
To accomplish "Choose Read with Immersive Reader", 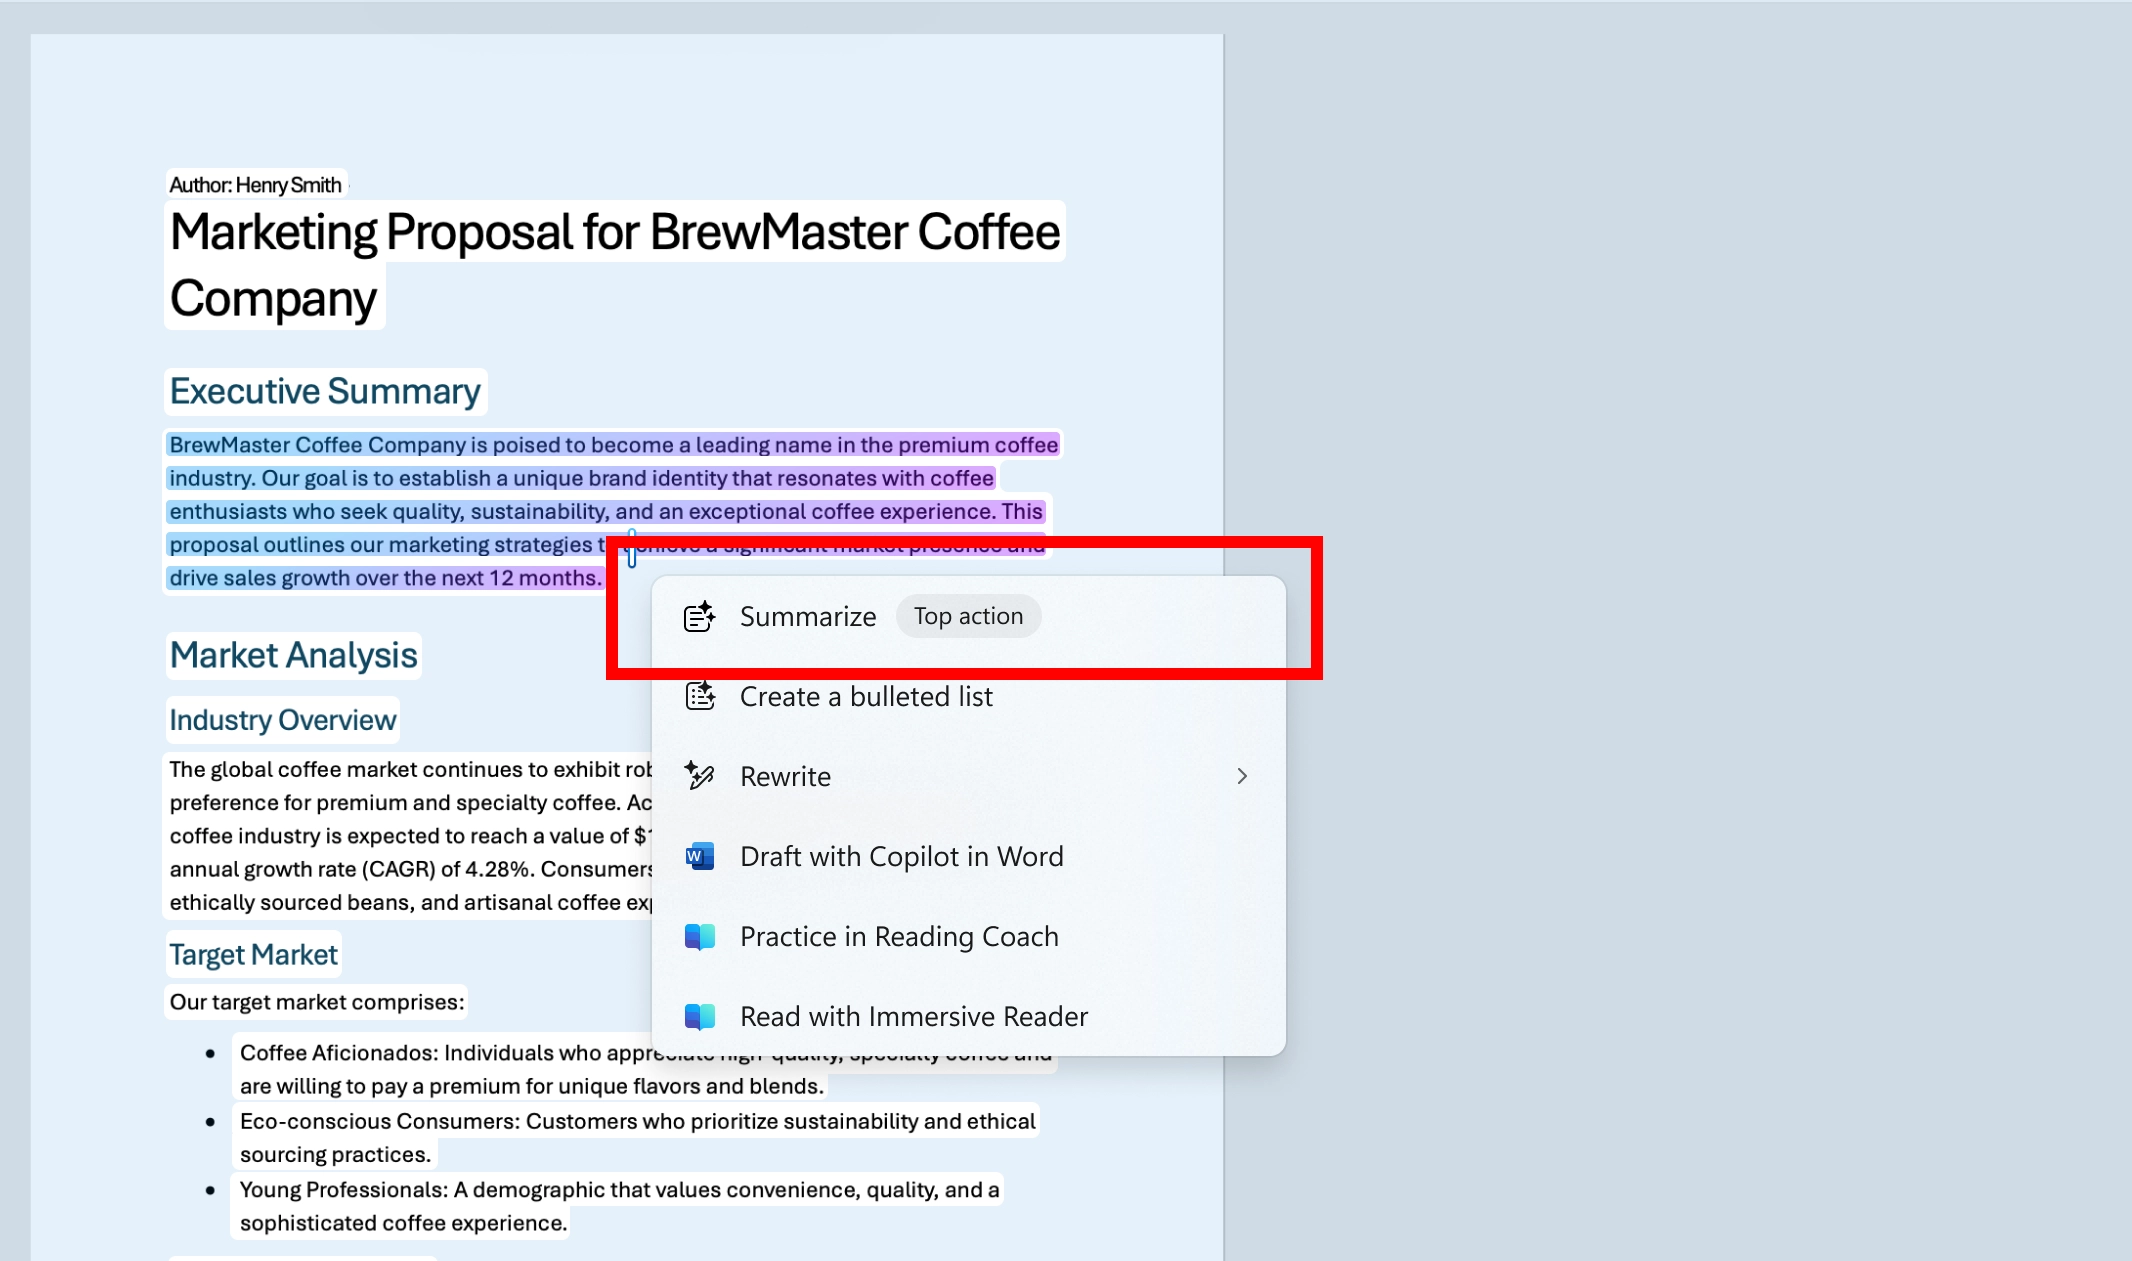I will click(968, 1016).
